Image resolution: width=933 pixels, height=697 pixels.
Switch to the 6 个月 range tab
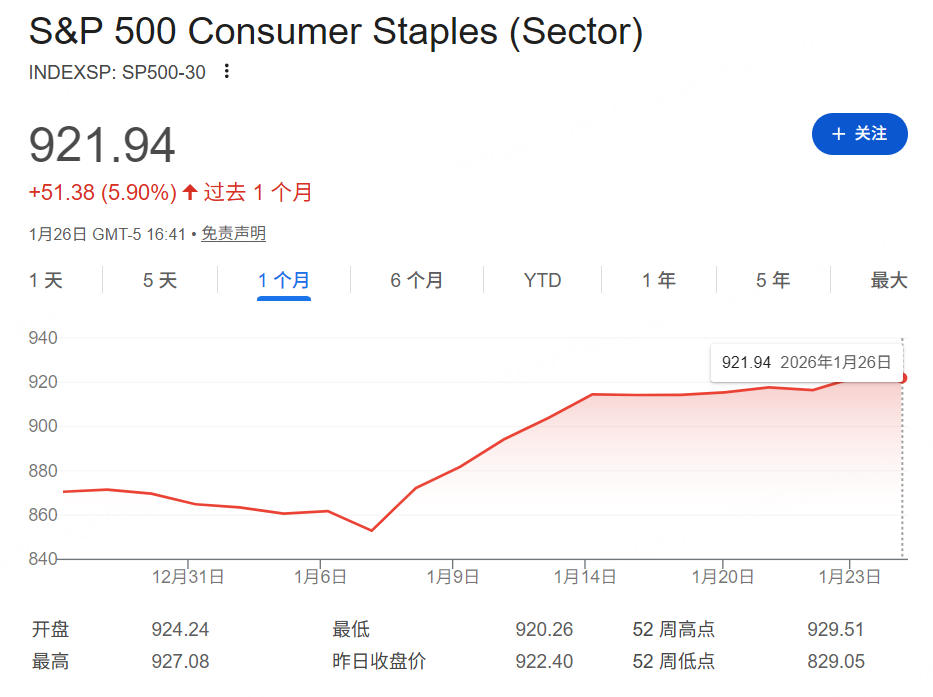[417, 281]
